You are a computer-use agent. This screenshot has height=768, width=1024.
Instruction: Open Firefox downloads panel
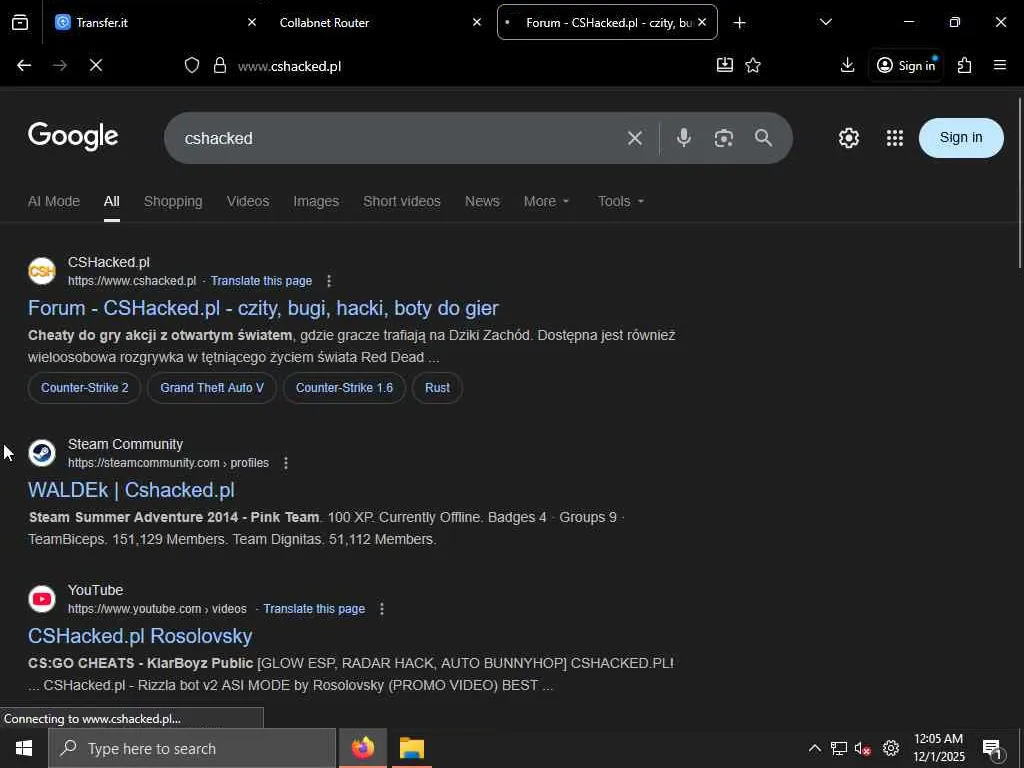847,65
